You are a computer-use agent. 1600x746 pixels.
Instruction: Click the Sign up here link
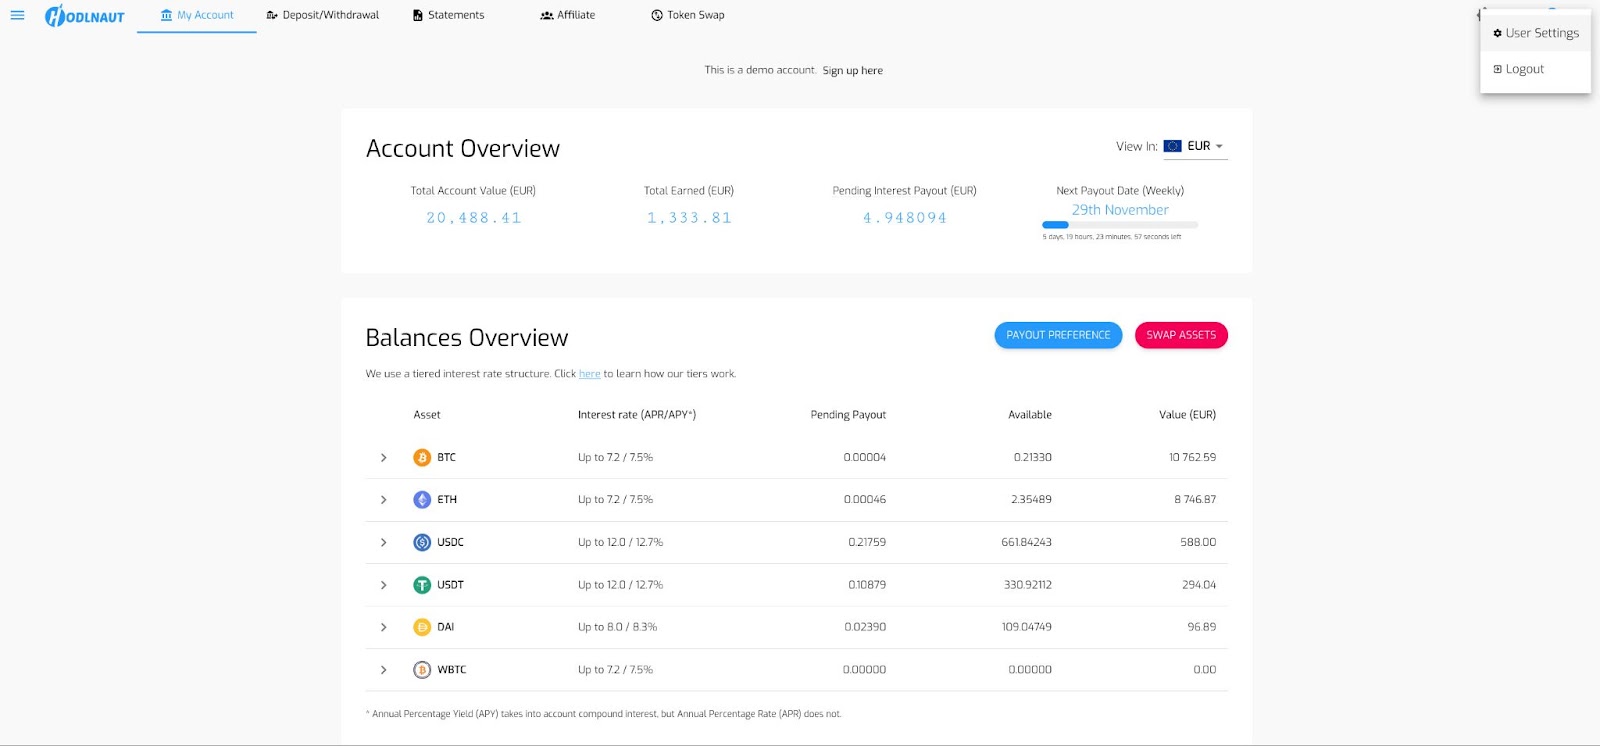(x=853, y=71)
